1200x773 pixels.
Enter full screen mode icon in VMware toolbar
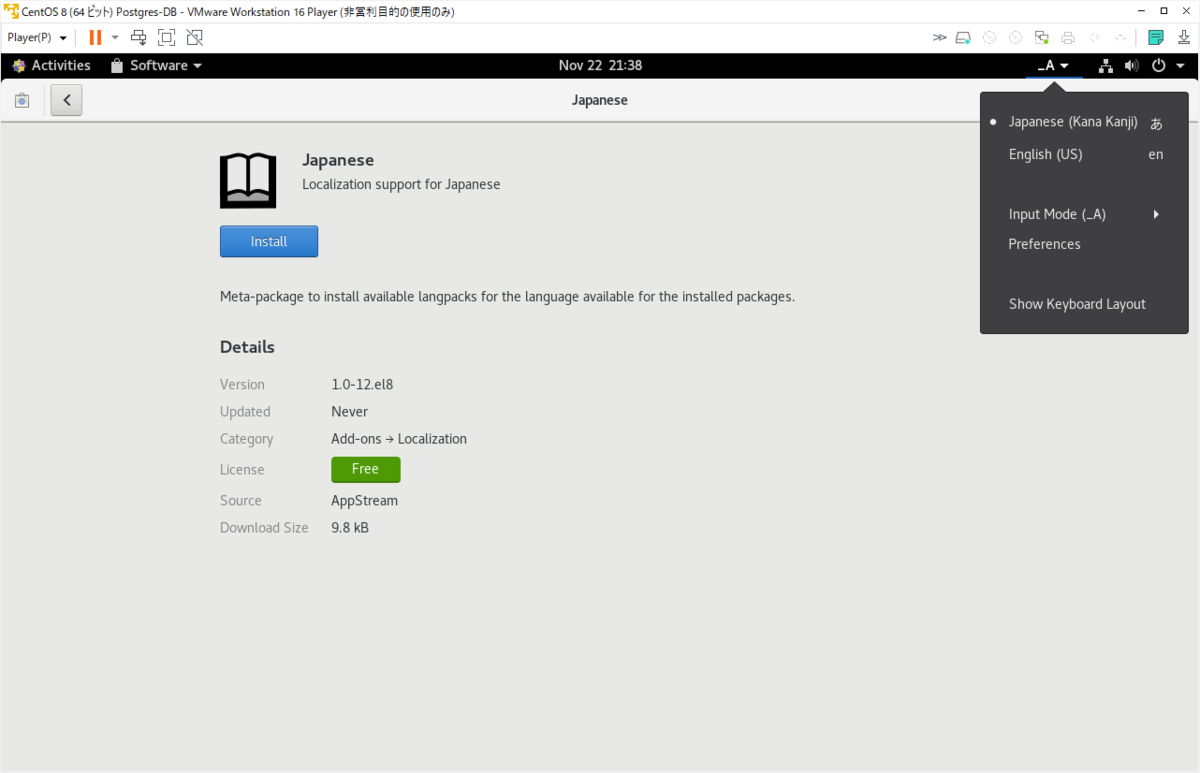pos(167,37)
